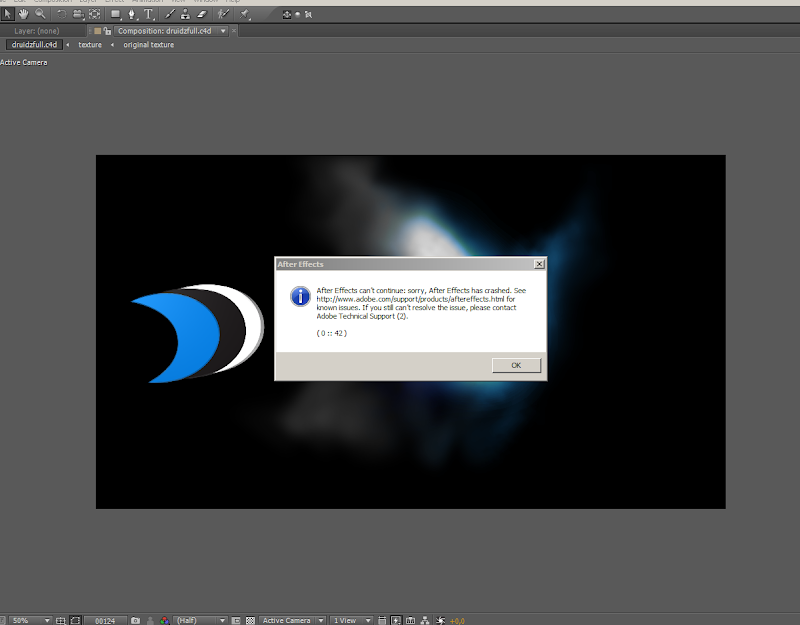800x625 pixels.
Task: Switch to the Layer: (none) tab
Action: (37, 31)
